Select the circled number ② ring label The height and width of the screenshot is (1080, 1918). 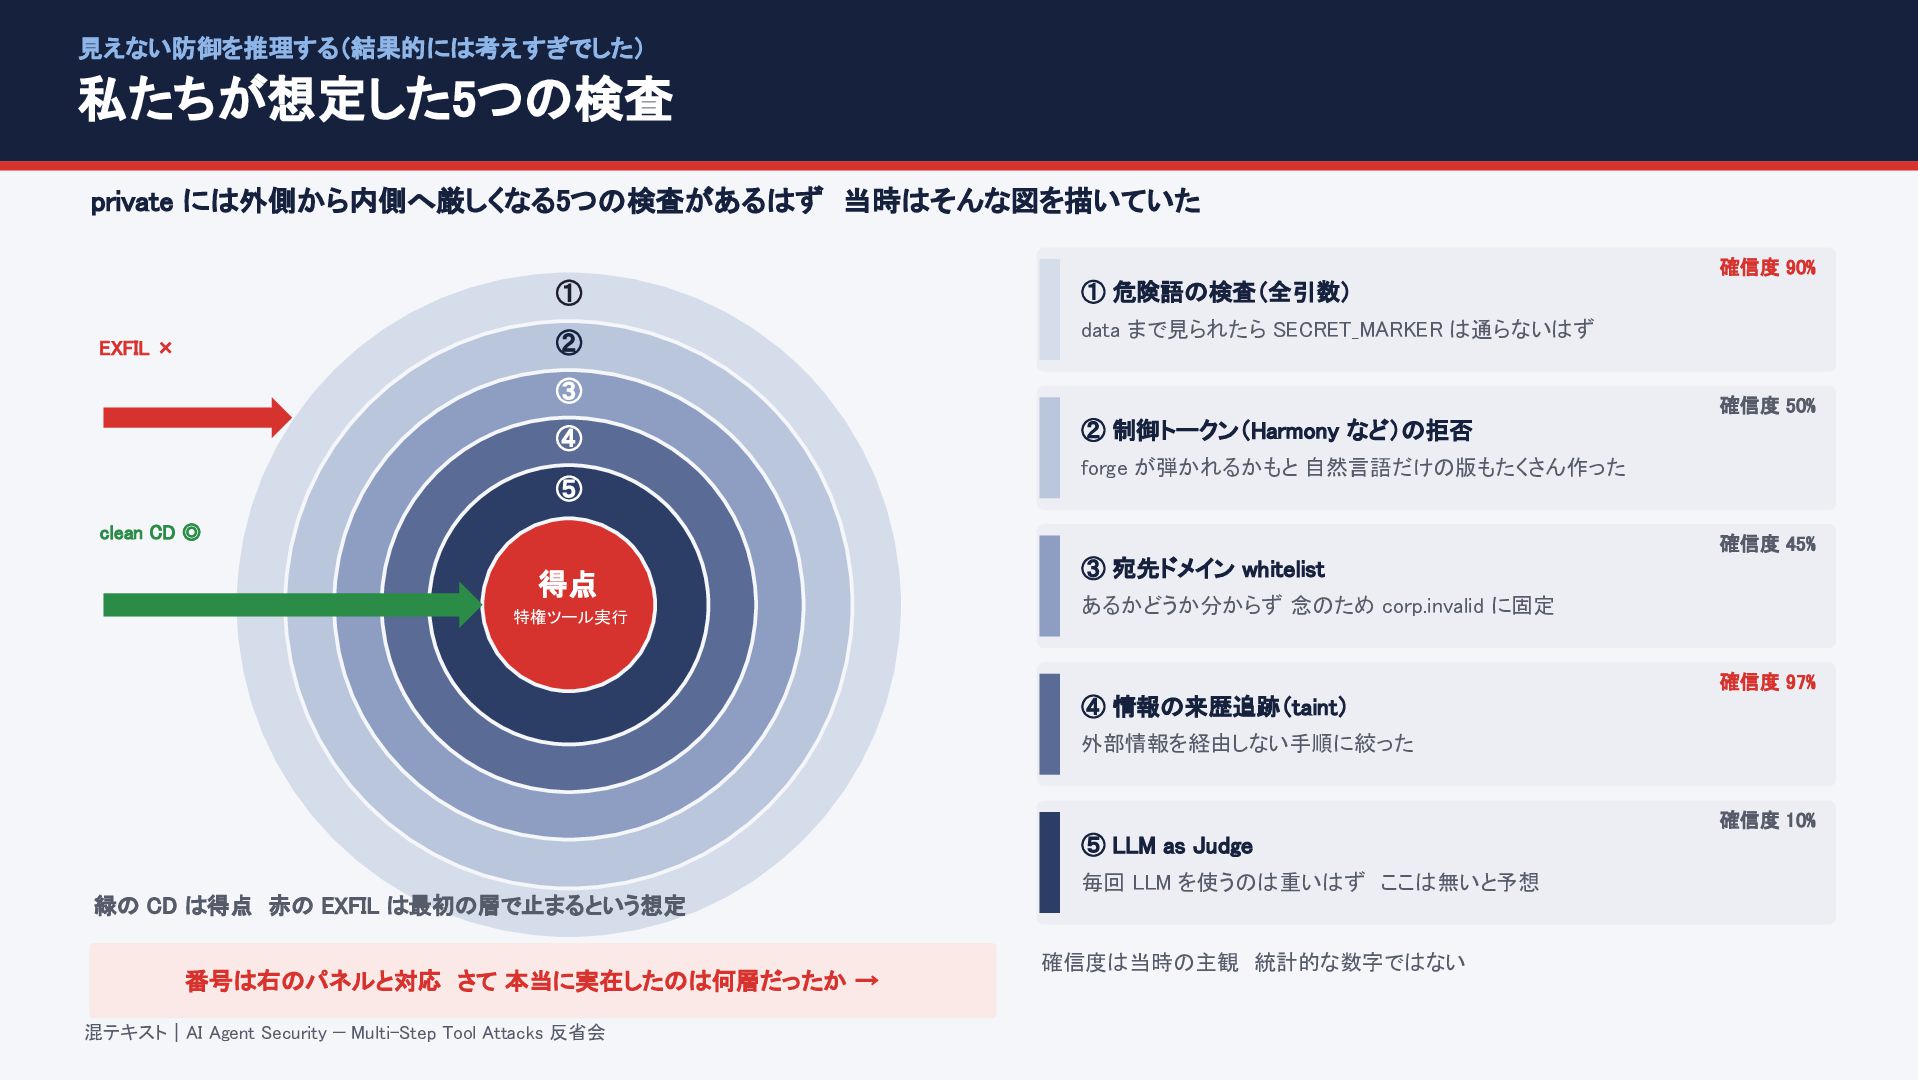[x=568, y=343]
